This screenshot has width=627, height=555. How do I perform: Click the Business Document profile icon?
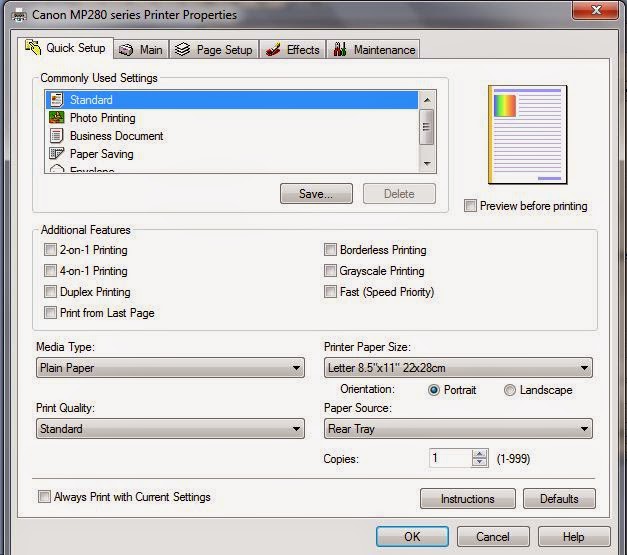[56, 136]
